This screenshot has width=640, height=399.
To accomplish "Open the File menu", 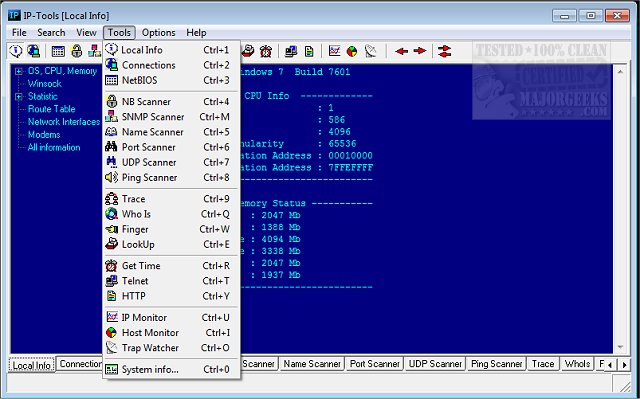I will point(19,33).
